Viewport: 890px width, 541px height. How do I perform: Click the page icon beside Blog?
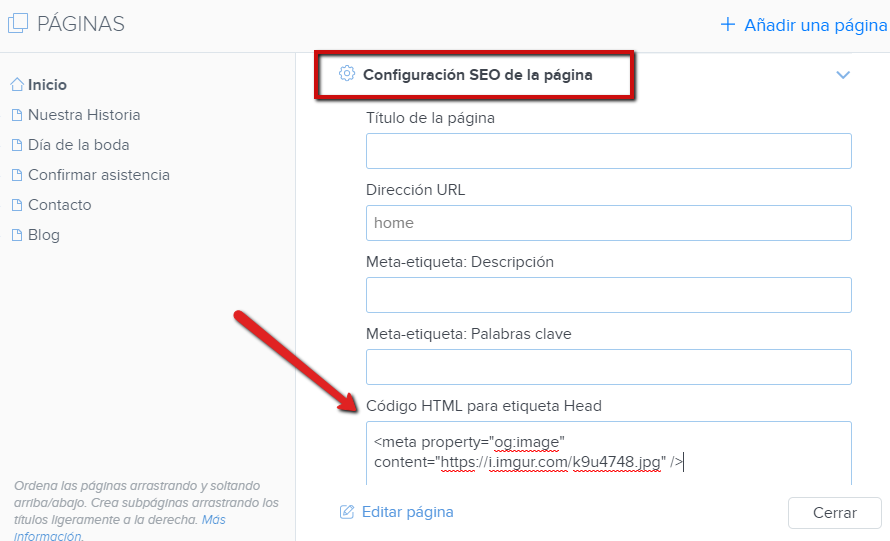(x=17, y=235)
